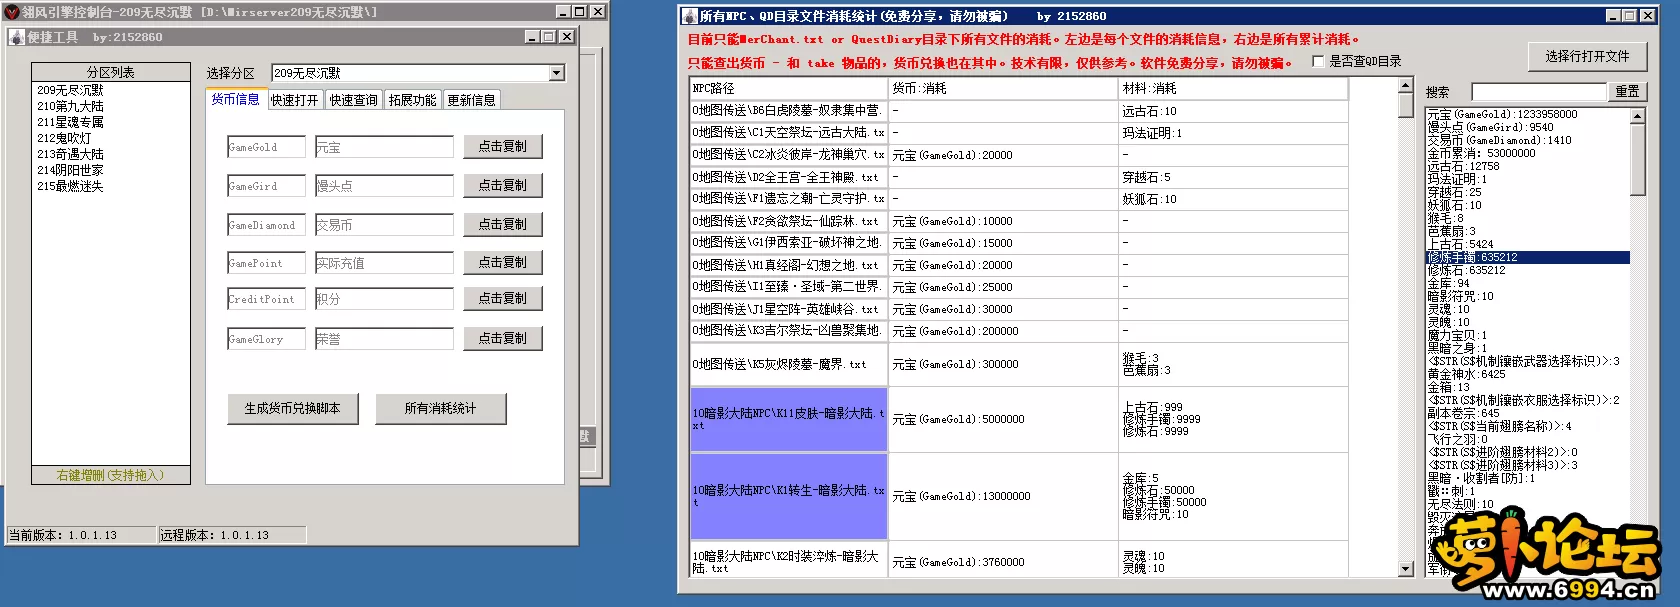The width and height of the screenshot is (1680, 607).
Task: Select 副本卷宗:645 in totals list
Action: click(x=1528, y=413)
